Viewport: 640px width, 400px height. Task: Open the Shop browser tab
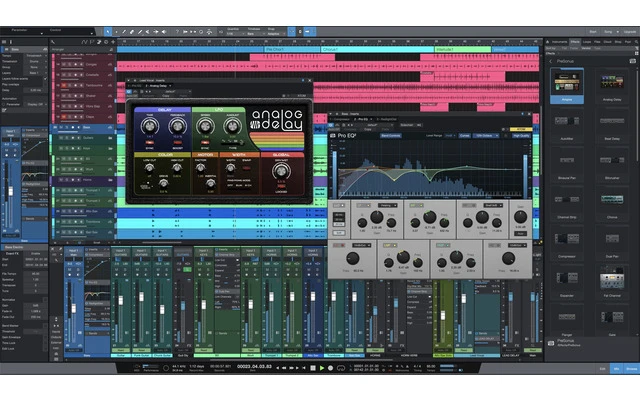[618, 42]
